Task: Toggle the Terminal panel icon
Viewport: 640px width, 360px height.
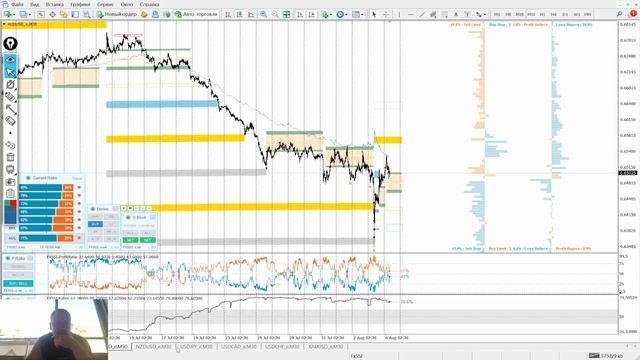Action: (x=75, y=14)
